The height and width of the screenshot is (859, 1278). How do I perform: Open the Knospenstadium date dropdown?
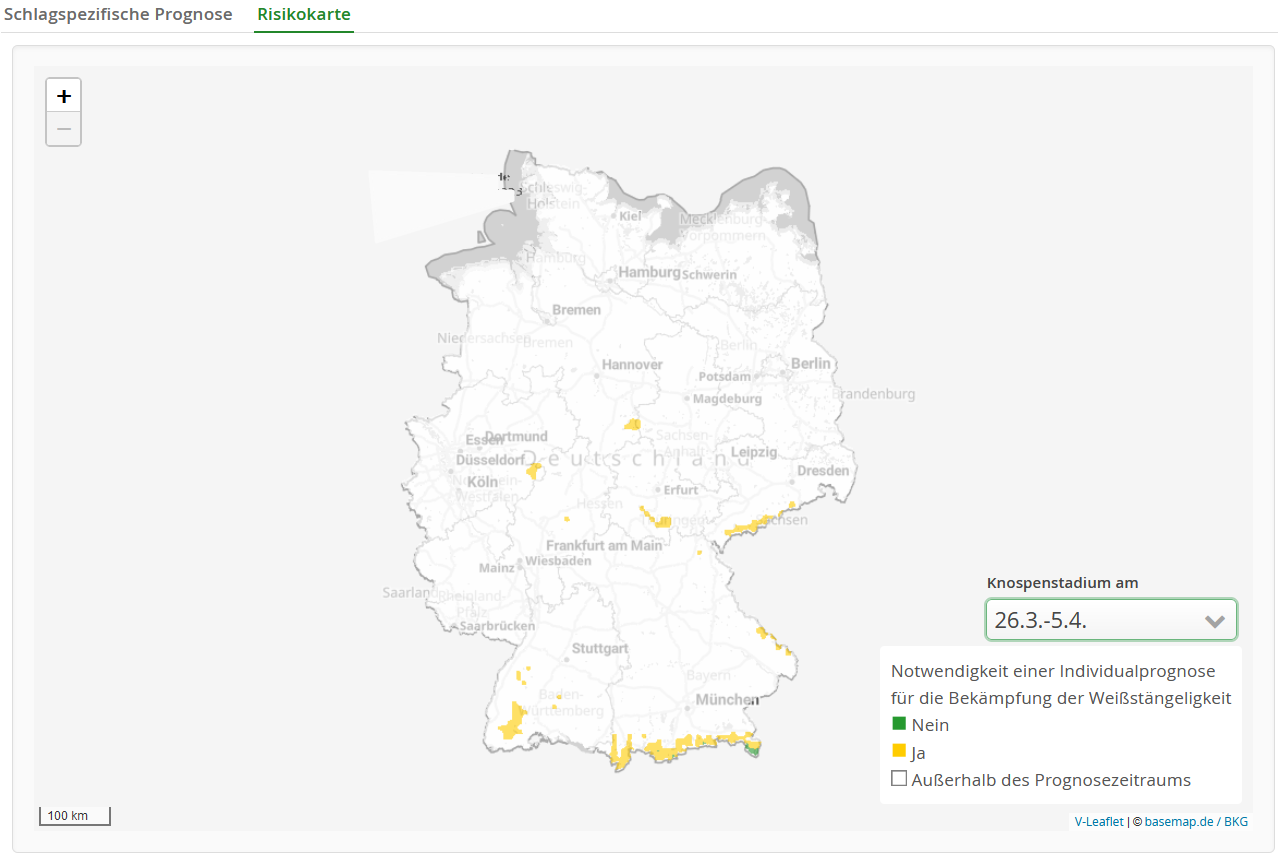1110,620
